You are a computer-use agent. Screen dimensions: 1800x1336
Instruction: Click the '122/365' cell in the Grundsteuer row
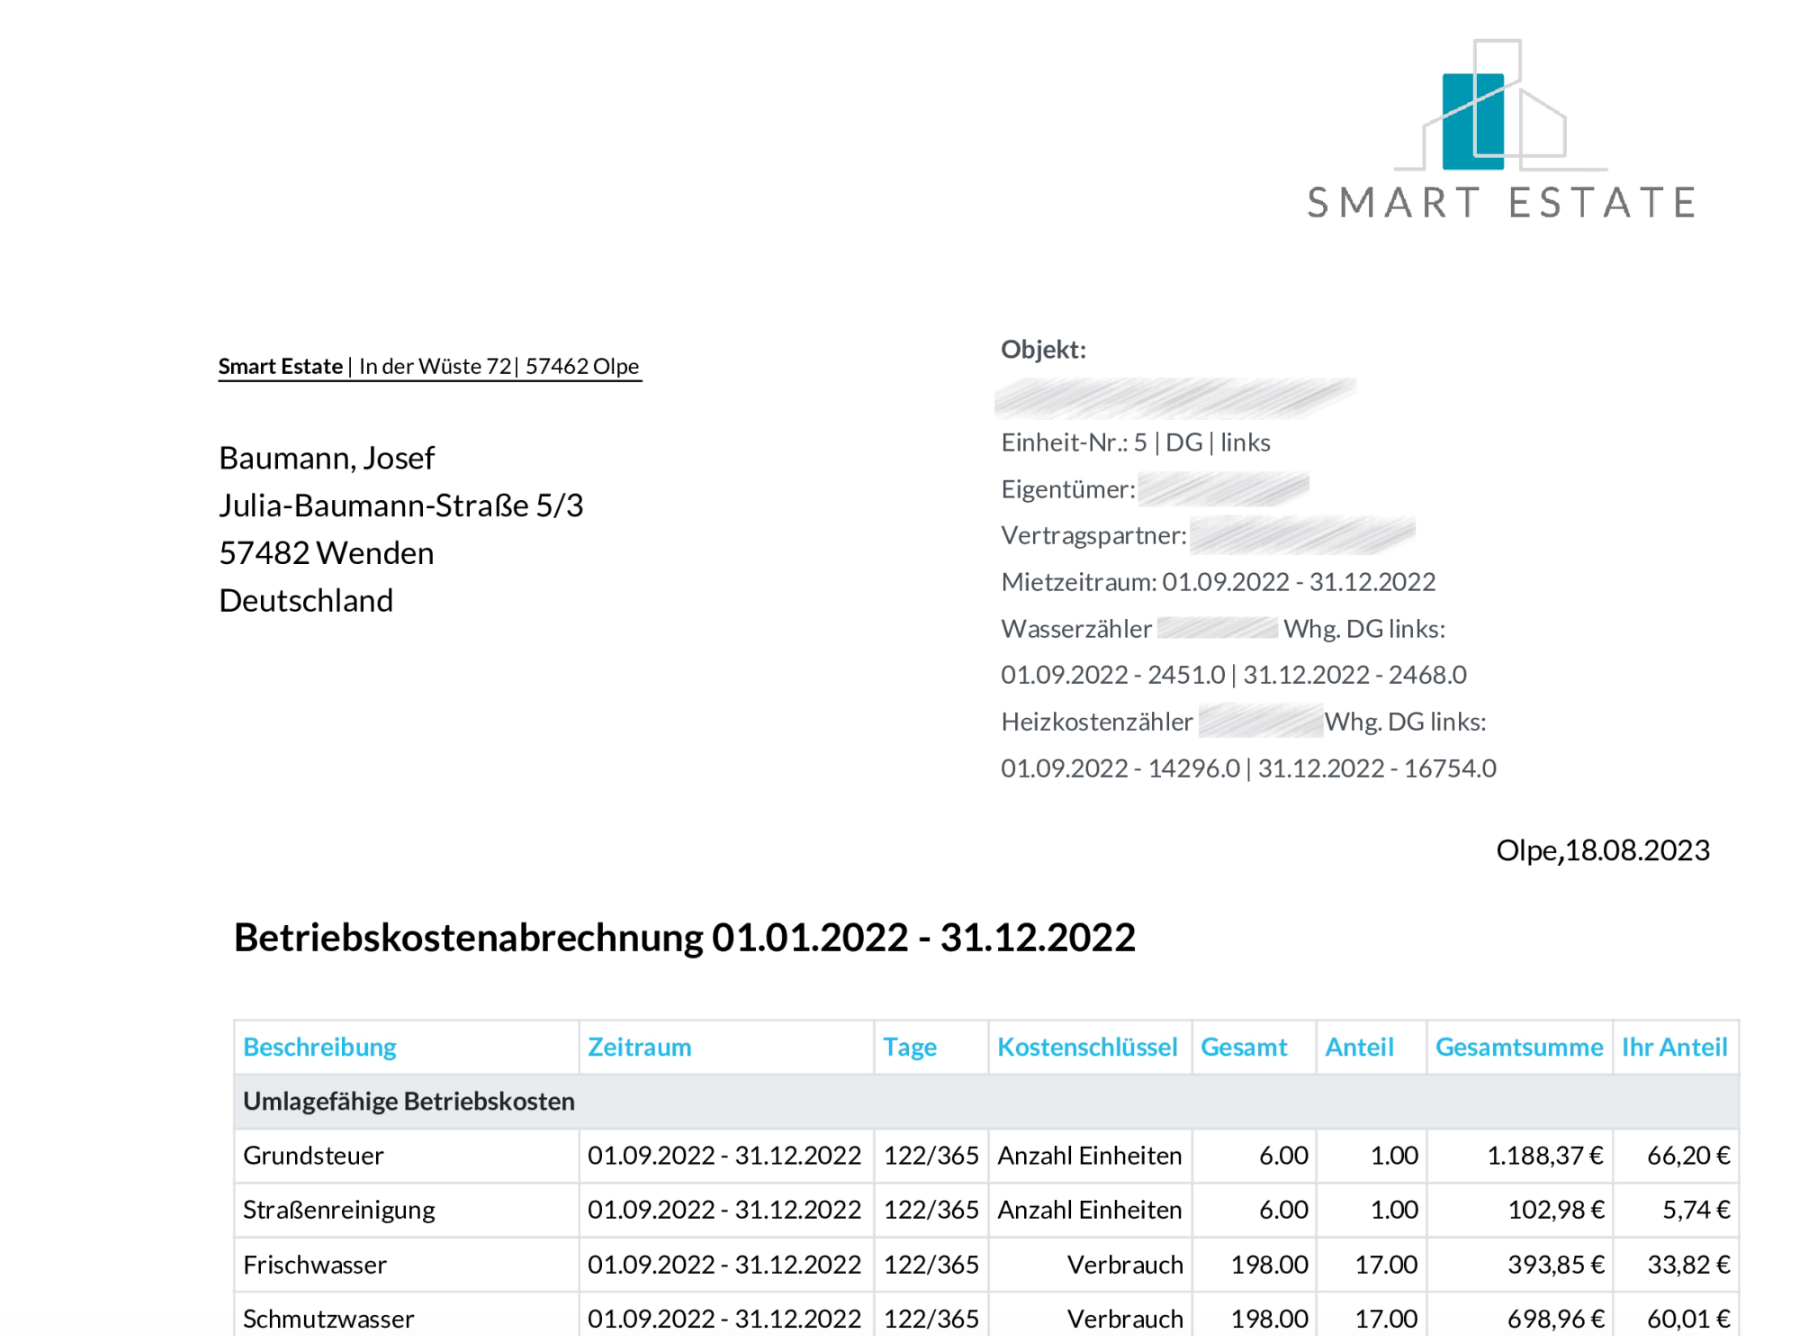click(931, 1156)
